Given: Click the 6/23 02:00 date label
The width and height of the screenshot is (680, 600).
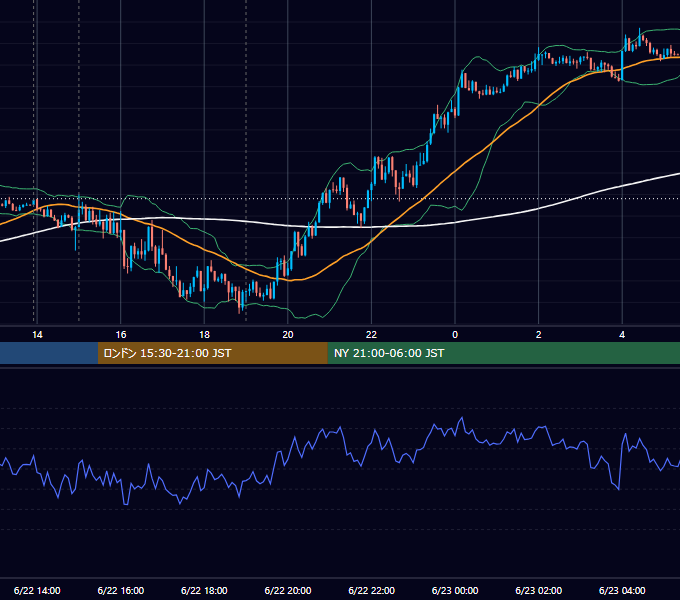Looking at the screenshot, I should point(538,590).
